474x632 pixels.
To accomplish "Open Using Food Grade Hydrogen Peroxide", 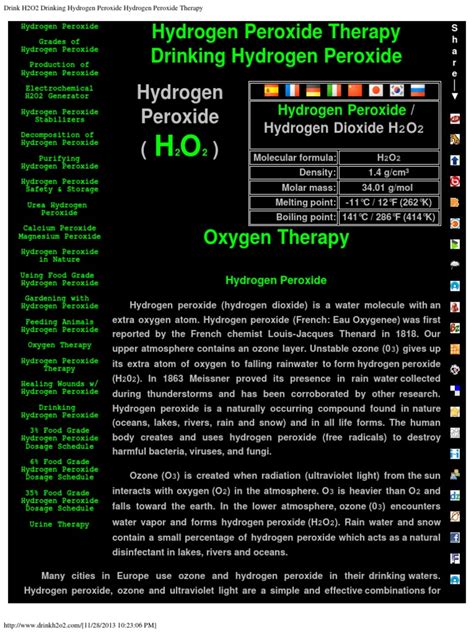I will (60, 279).
